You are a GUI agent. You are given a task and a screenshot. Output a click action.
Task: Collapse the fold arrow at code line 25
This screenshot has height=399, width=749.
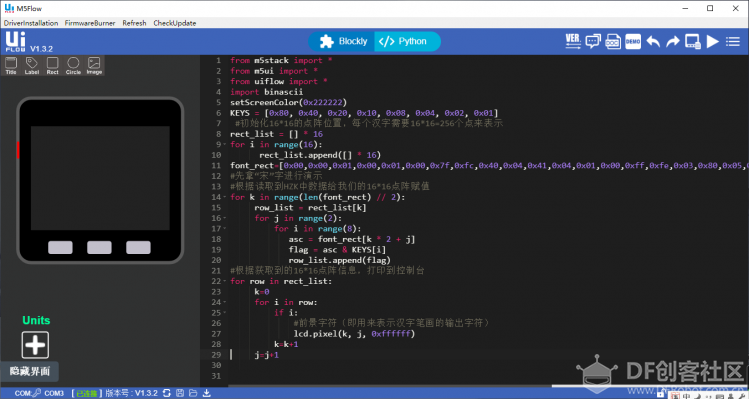click(225, 313)
